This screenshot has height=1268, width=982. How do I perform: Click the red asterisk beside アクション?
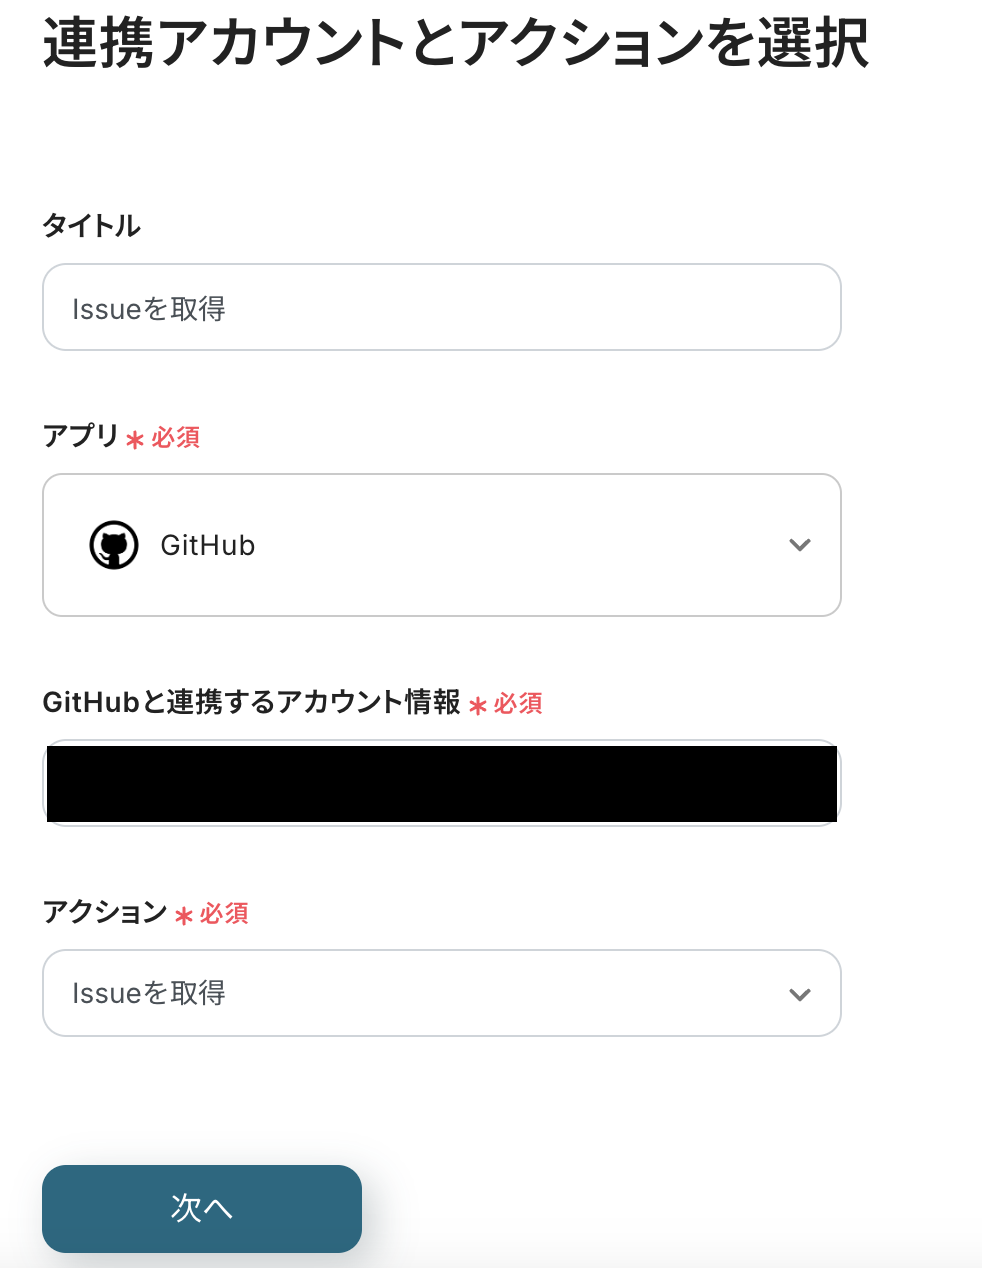(x=183, y=915)
